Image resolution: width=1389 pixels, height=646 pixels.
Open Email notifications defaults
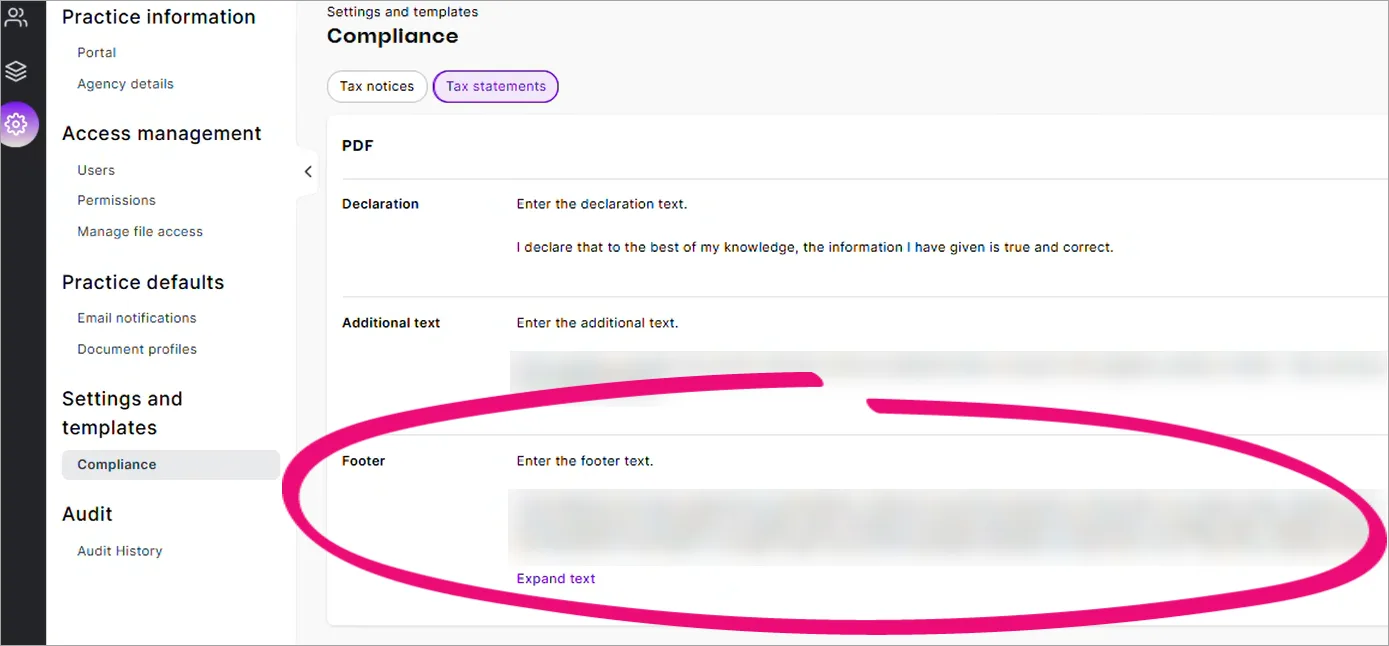point(136,317)
